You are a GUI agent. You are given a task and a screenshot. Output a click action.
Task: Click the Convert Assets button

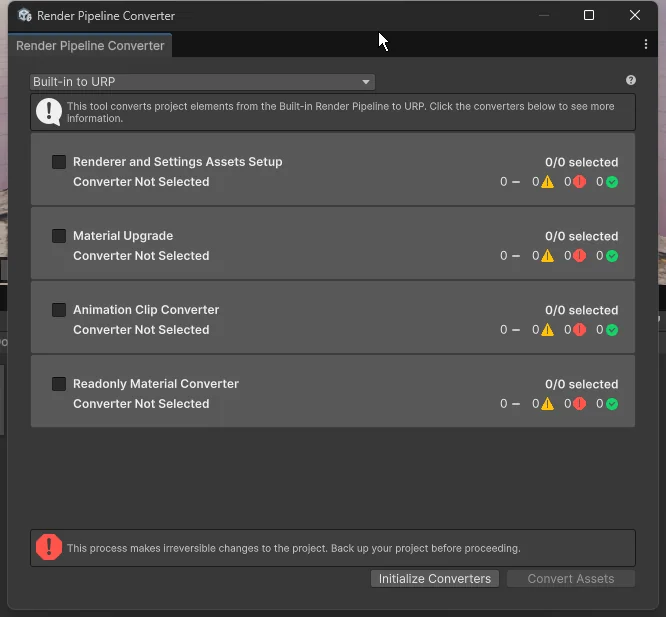571,579
